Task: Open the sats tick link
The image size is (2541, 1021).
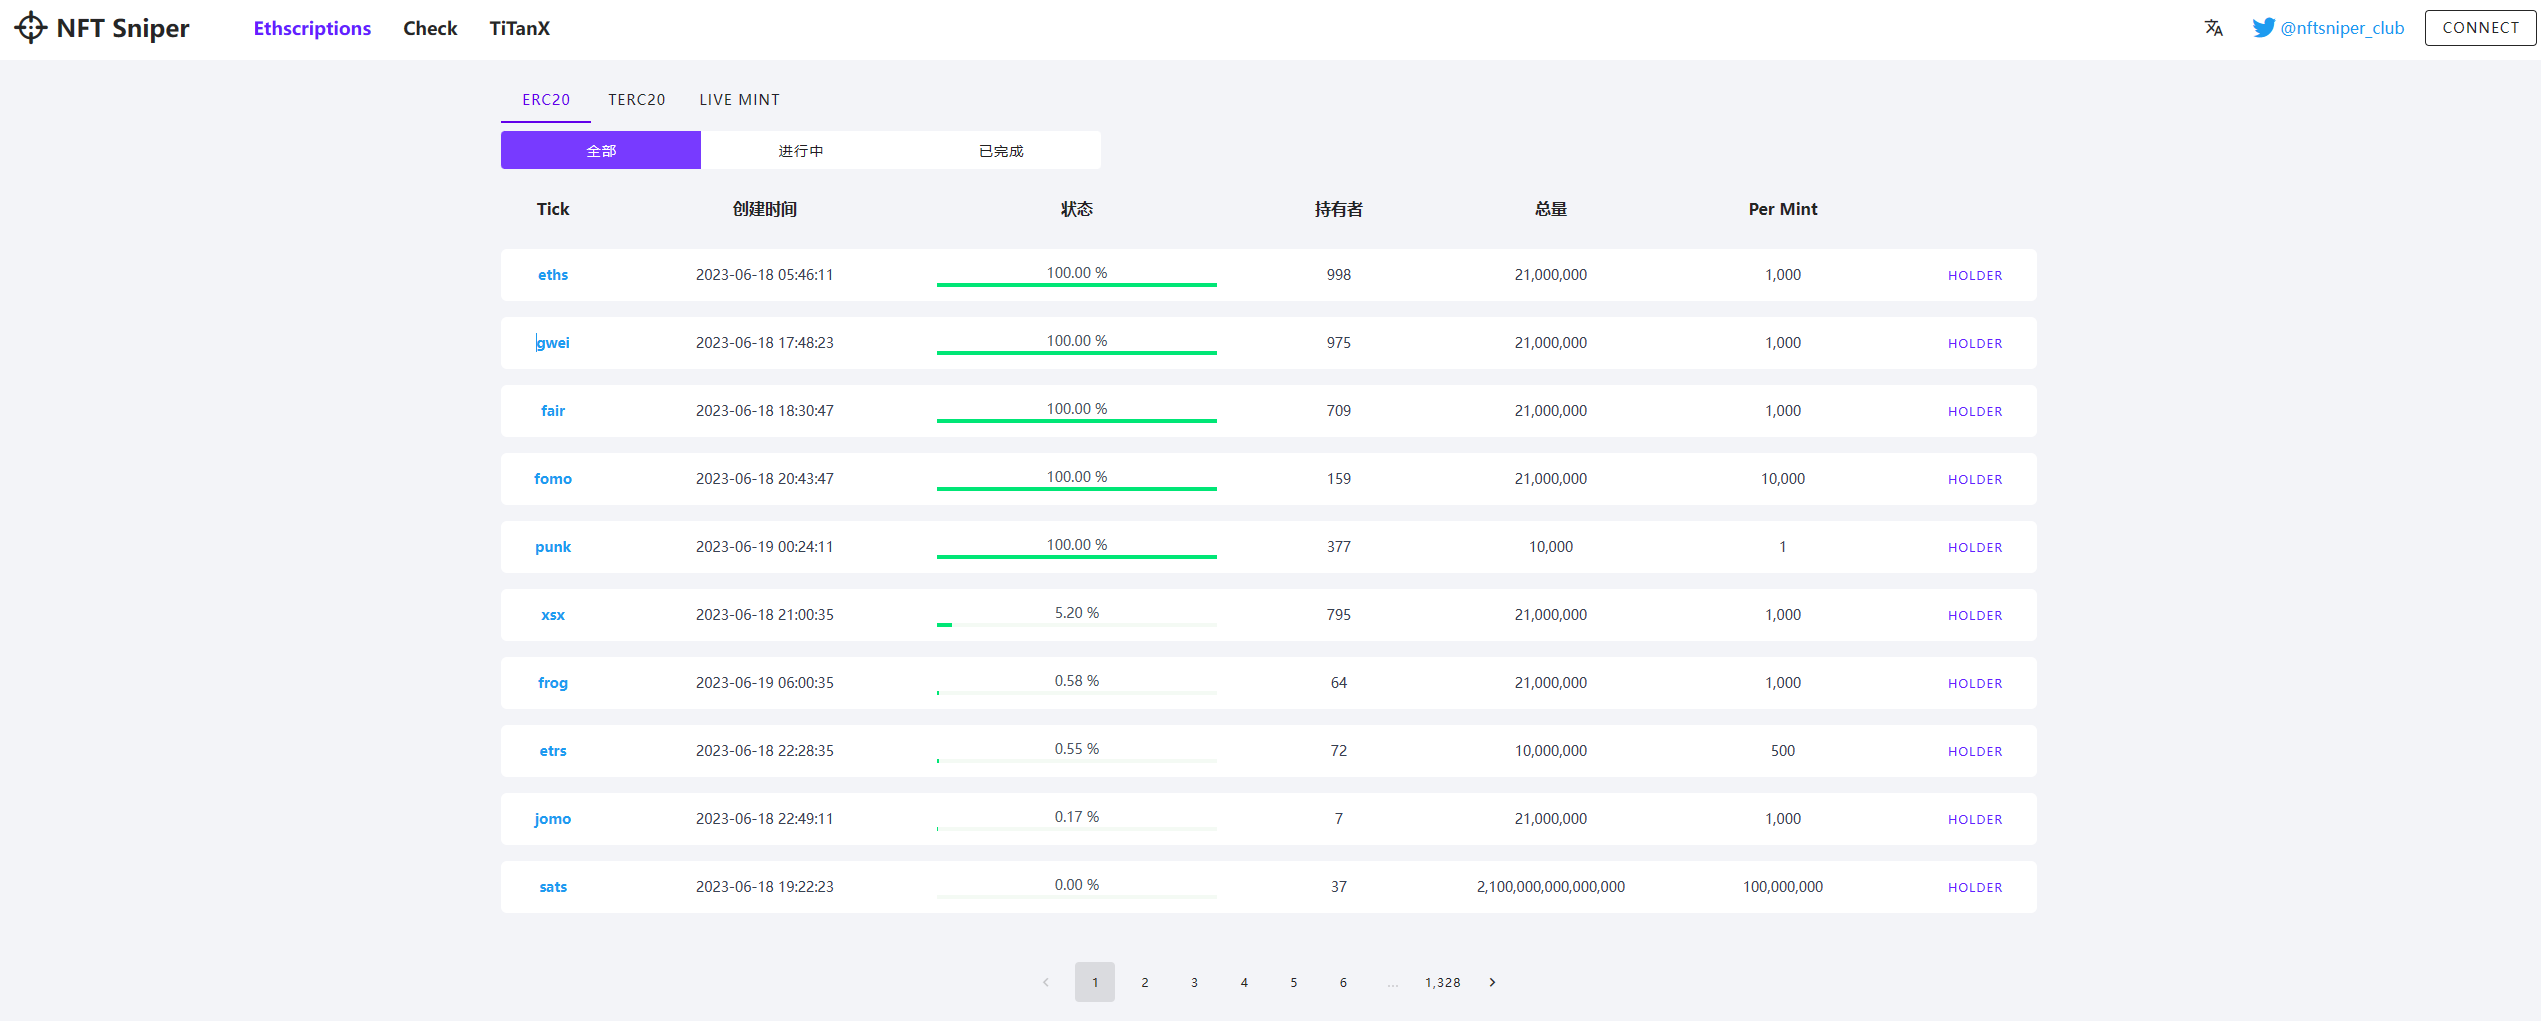Action: (553, 887)
